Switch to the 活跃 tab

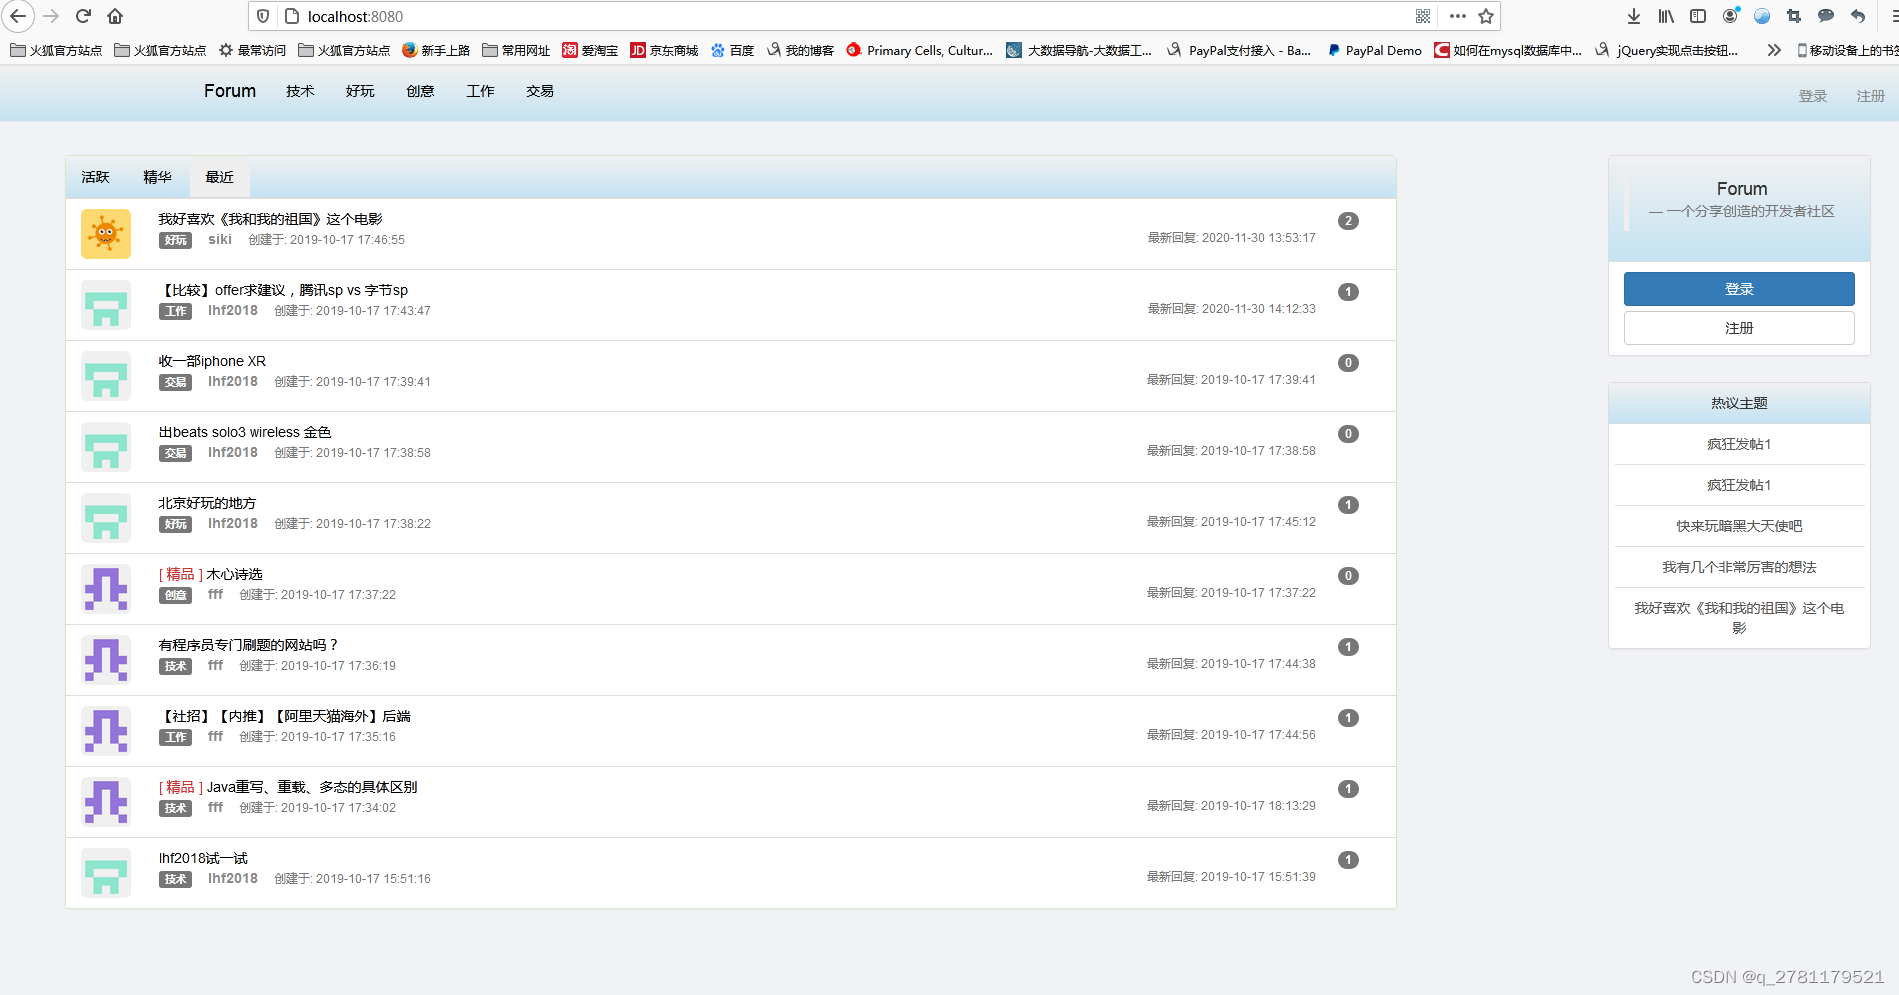click(95, 177)
